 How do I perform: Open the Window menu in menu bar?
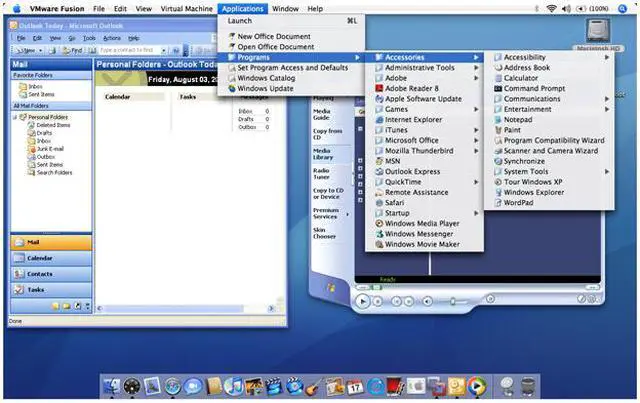tap(285, 9)
